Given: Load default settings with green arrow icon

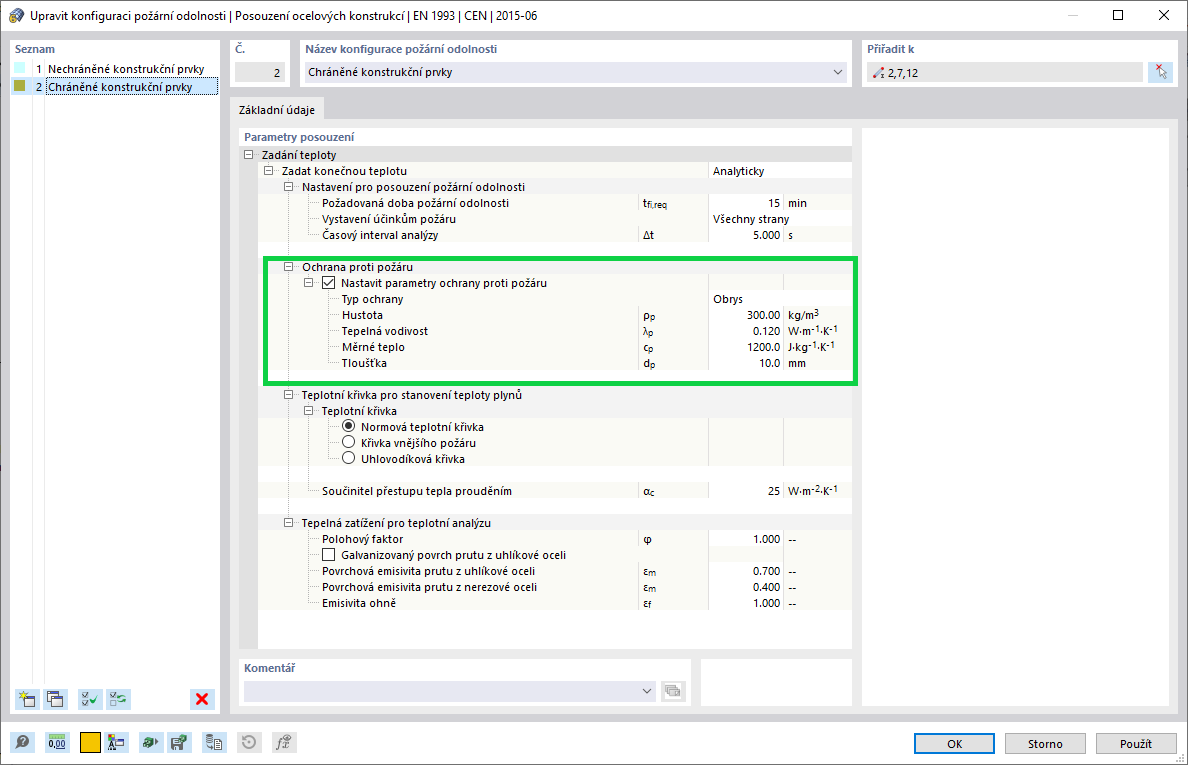Looking at the screenshot, I should coord(151,743).
